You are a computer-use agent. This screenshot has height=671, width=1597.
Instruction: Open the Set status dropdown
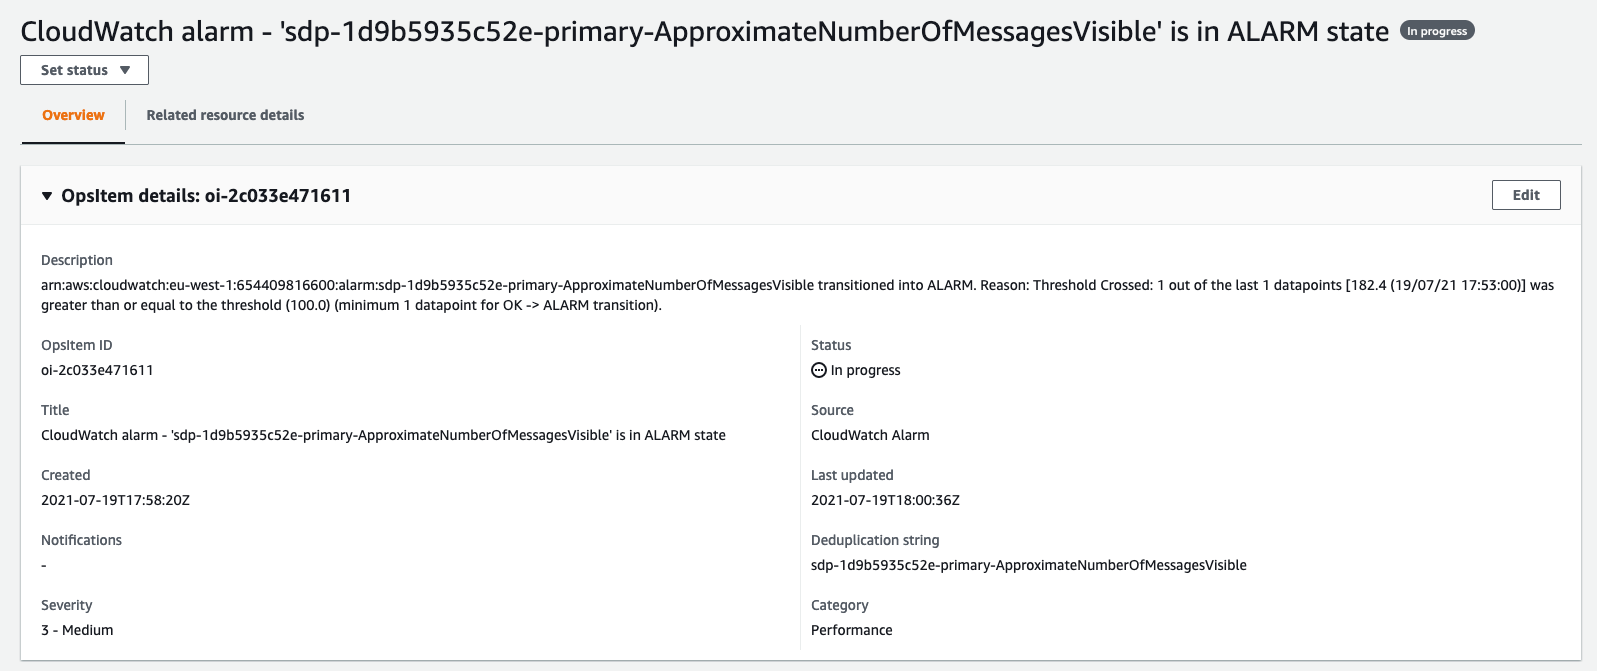[84, 70]
